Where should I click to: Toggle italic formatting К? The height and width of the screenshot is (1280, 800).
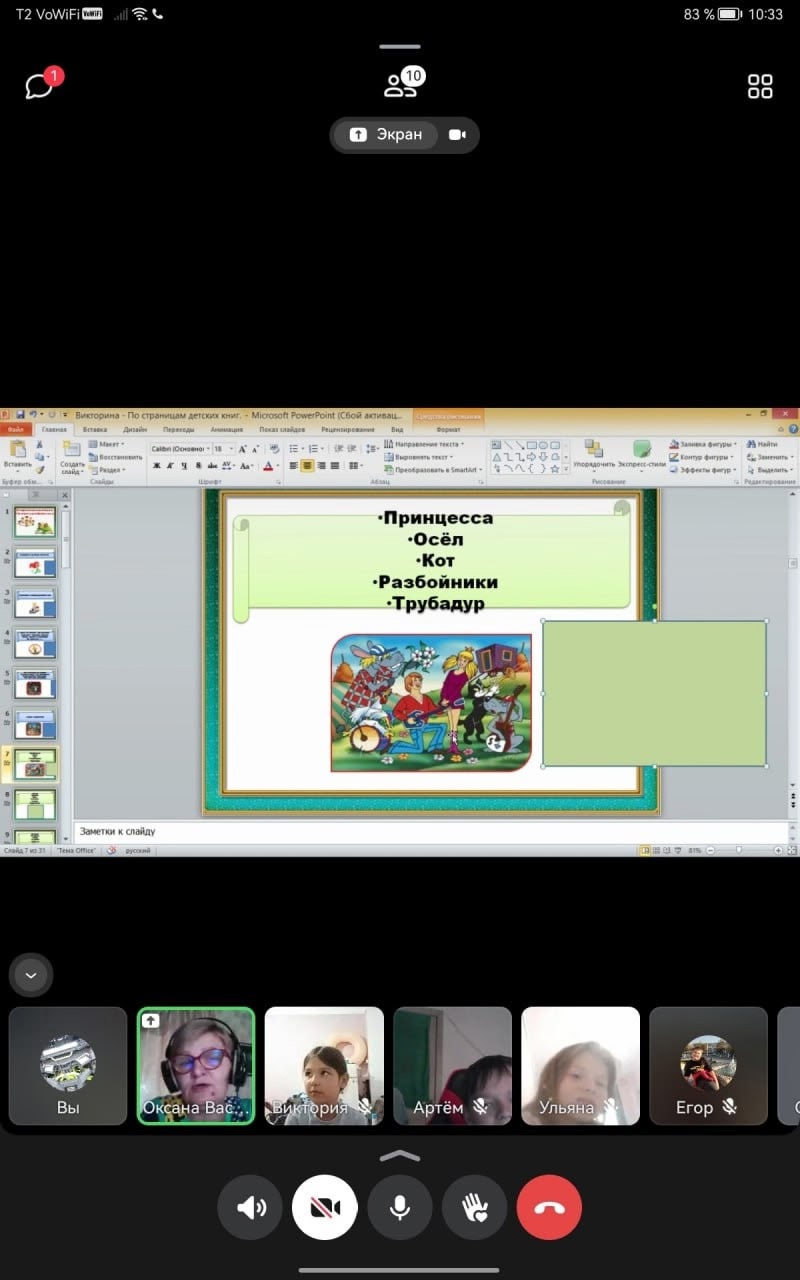(170, 465)
